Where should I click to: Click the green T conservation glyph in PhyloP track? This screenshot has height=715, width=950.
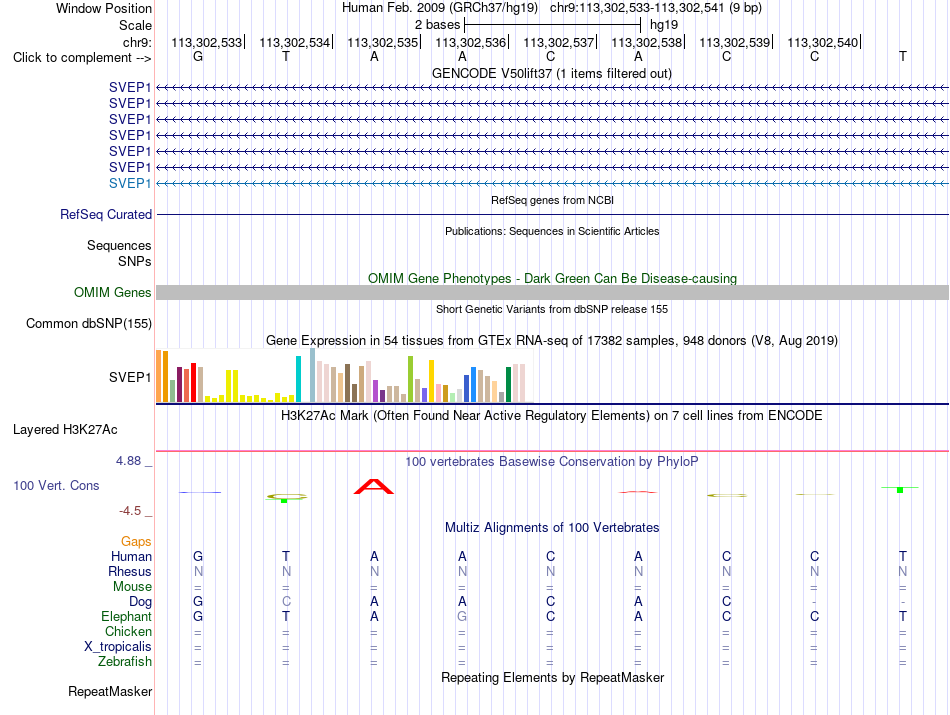pos(900,488)
